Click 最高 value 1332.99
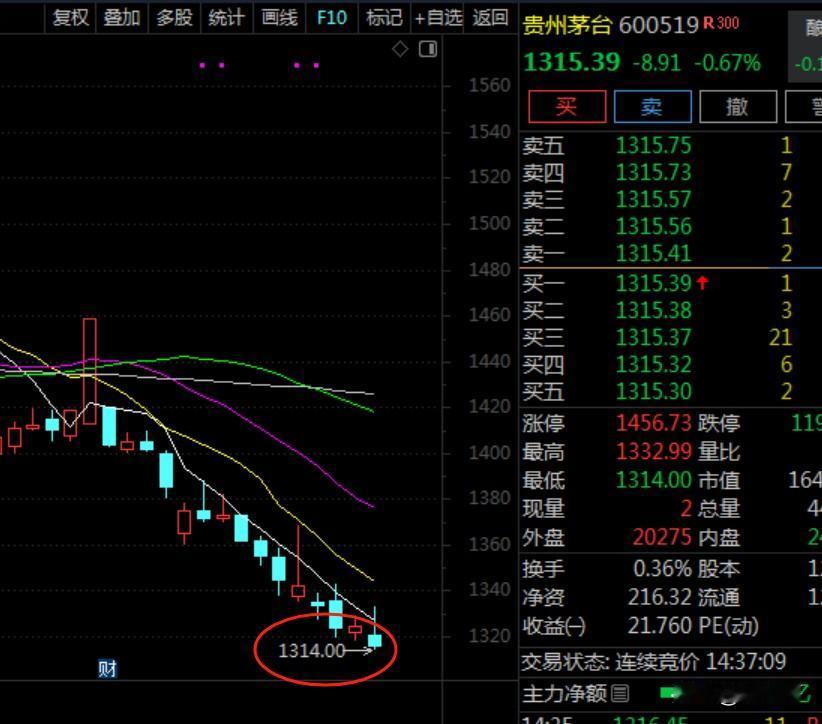The width and height of the screenshot is (822, 724). coord(654,451)
